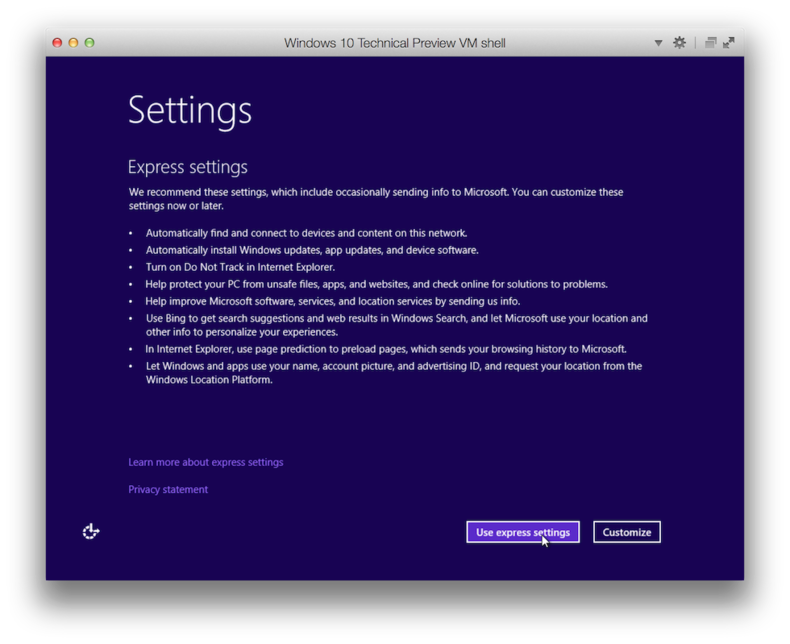Switch VM to Coherence window mode icon
The width and height of the screenshot is (790, 644).
[710, 43]
